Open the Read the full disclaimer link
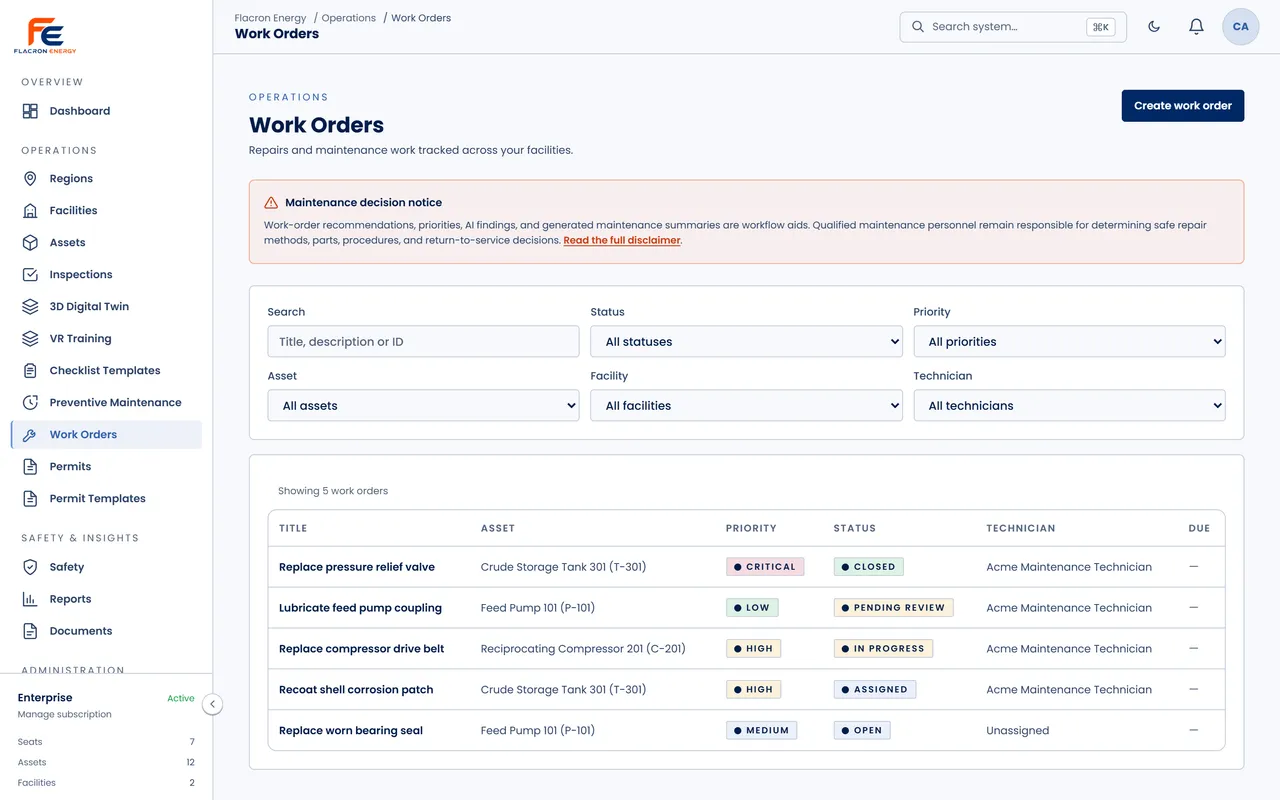1280x800 pixels. (x=622, y=241)
